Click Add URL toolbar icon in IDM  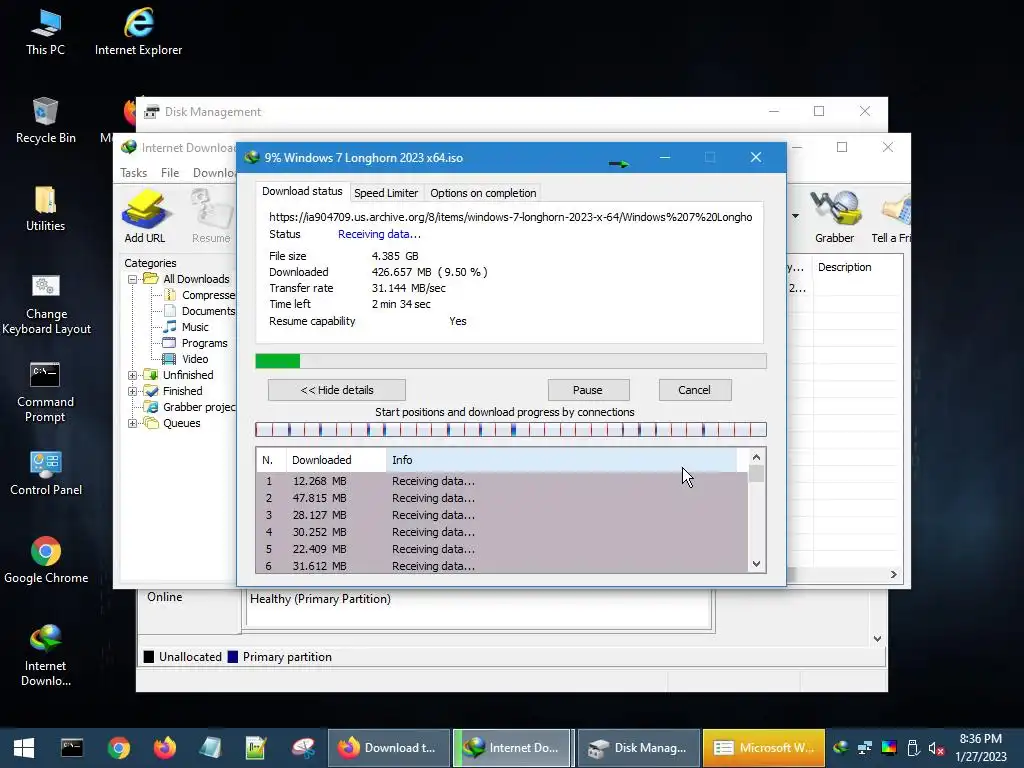pyautogui.click(x=144, y=217)
